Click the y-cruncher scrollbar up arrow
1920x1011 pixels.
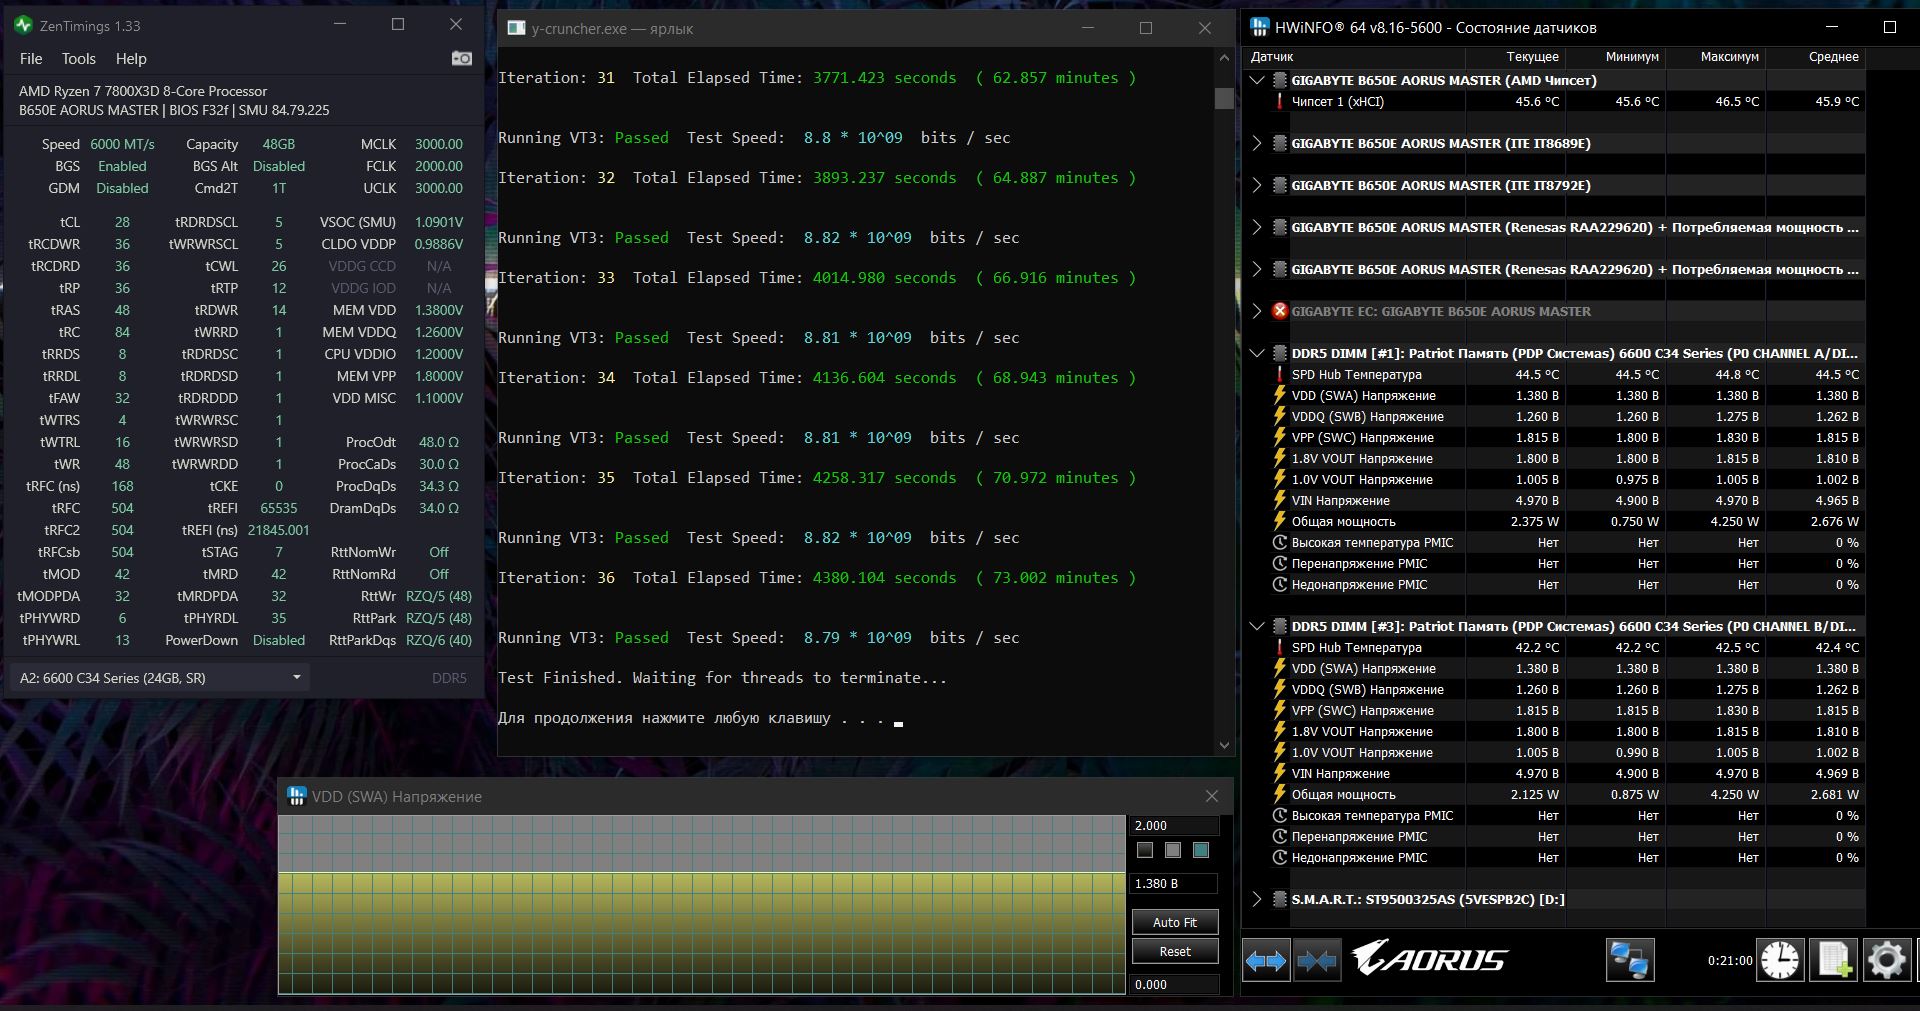point(1224,57)
